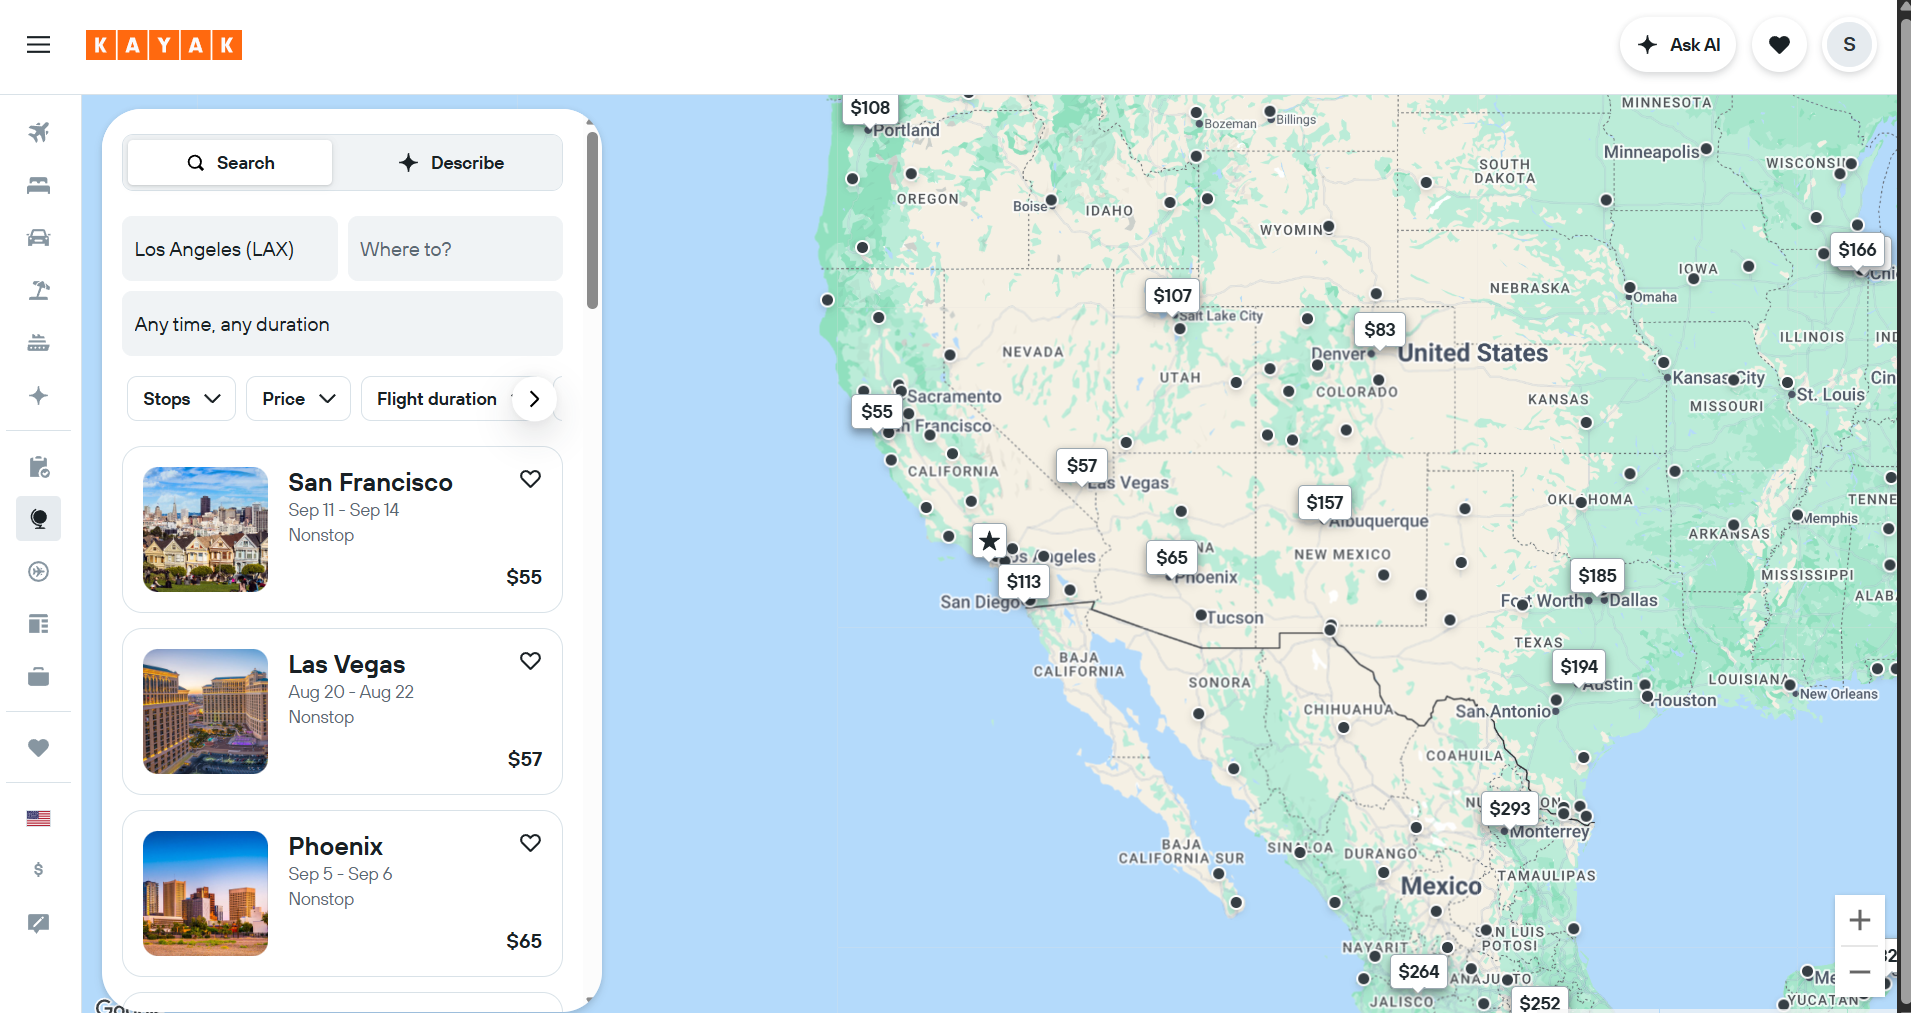
Task: Open Cars section in the sidebar
Action: coord(38,238)
